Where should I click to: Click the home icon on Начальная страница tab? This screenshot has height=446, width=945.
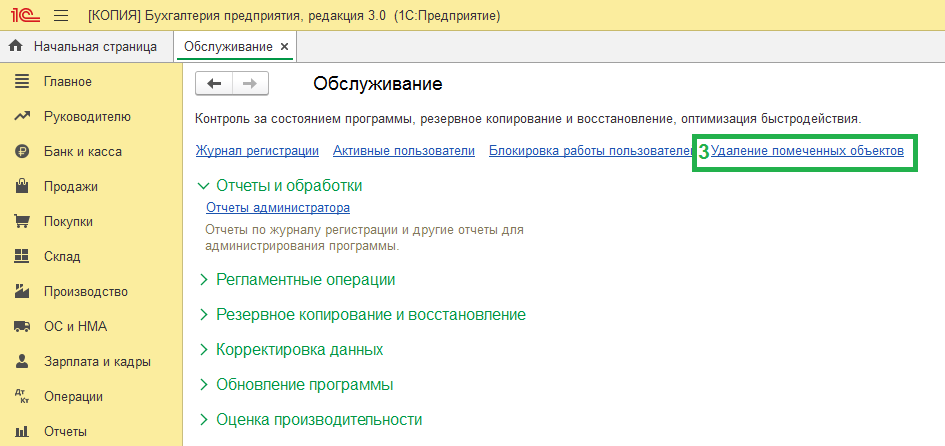(x=16, y=46)
